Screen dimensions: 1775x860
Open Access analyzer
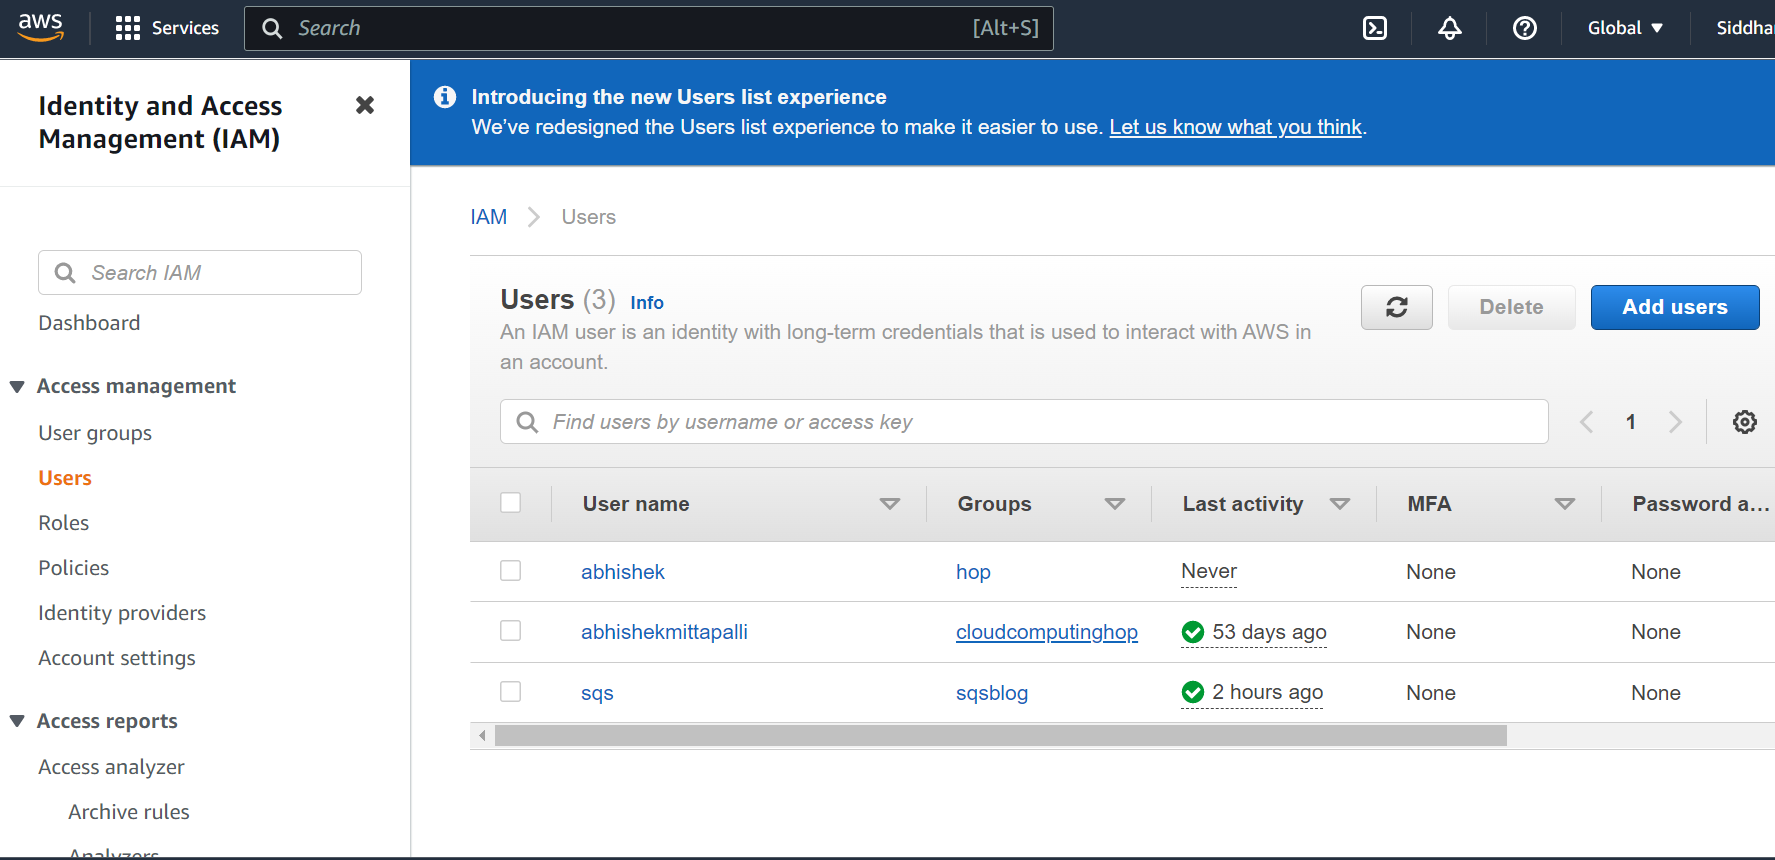(111, 767)
